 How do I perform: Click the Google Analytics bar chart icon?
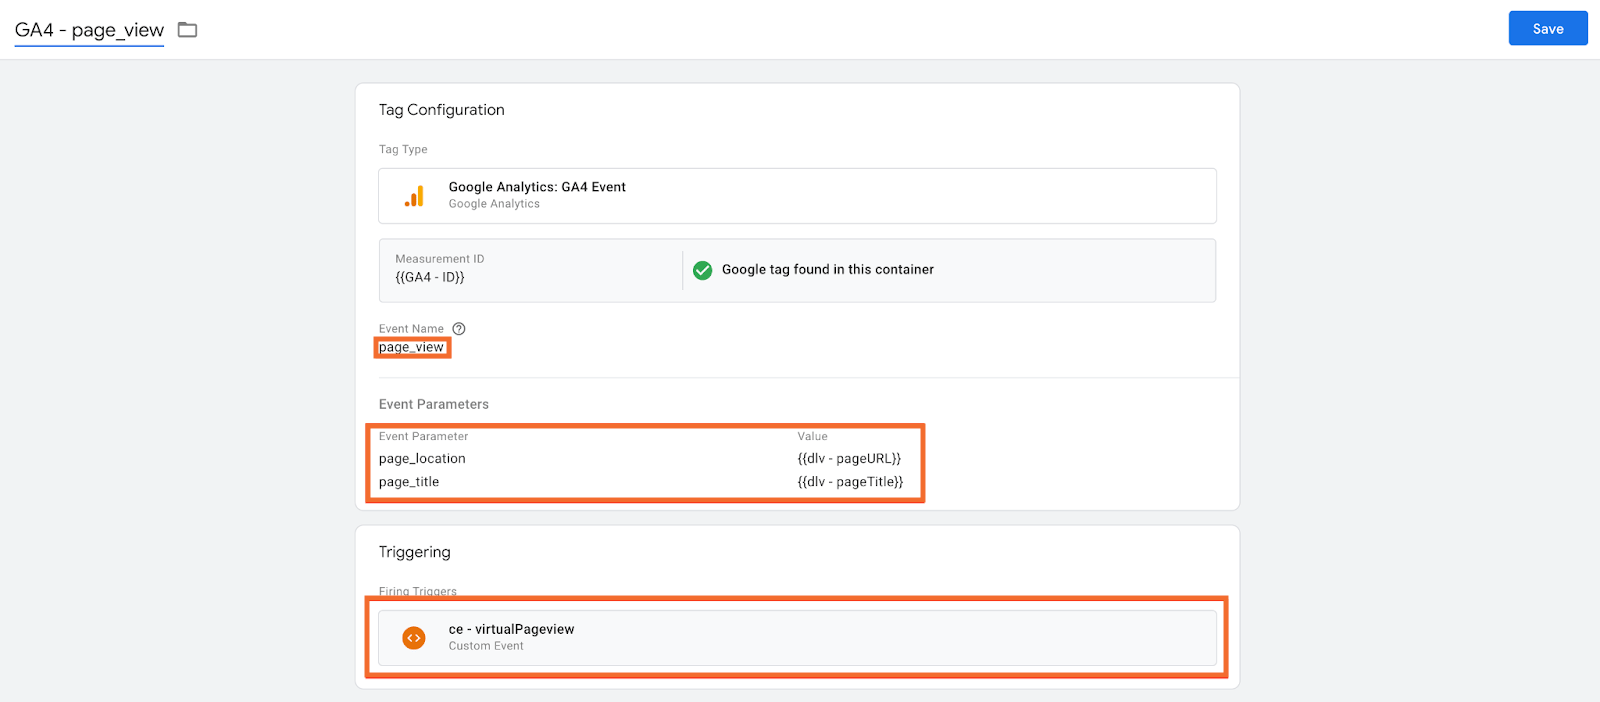[x=414, y=196]
